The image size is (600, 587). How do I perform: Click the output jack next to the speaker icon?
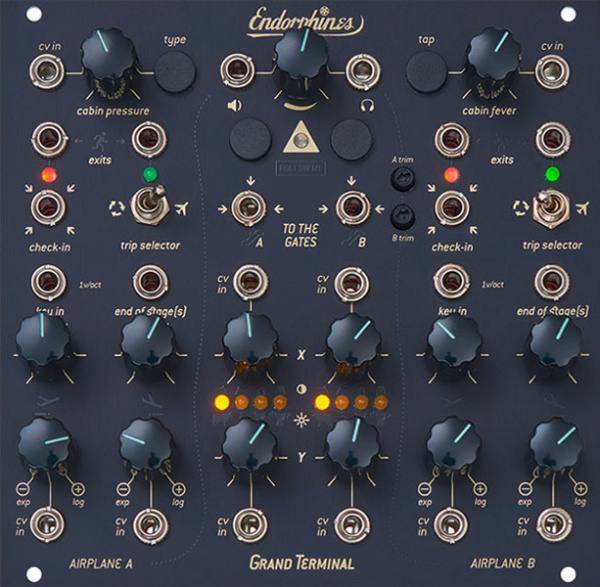point(237,71)
